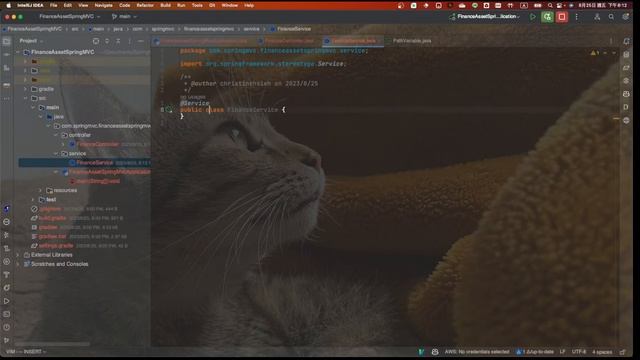
Task: Open the Build menu
Action: (166, 5)
